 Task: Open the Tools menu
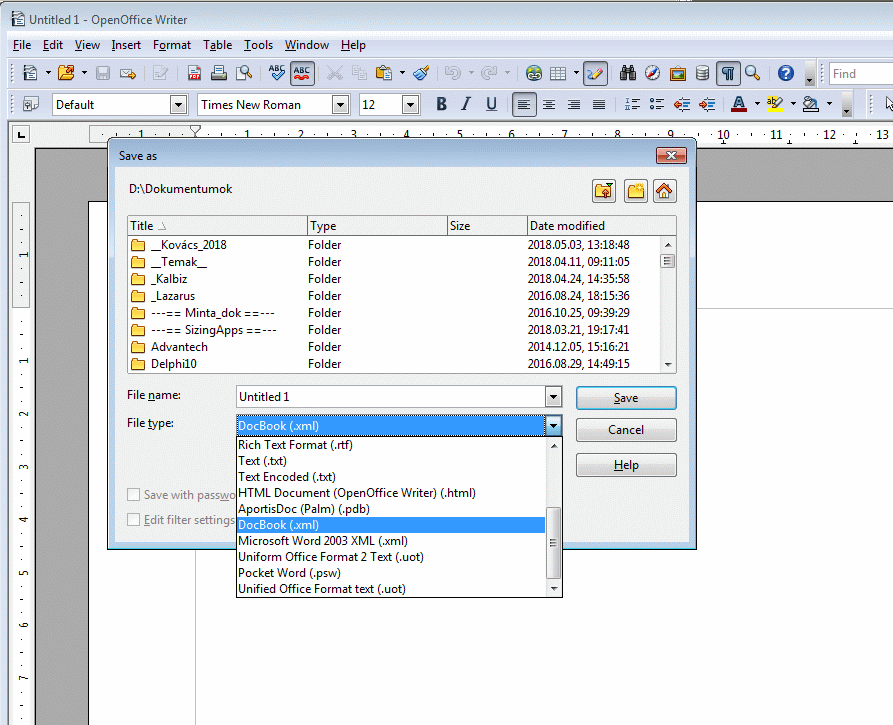click(258, 45)
